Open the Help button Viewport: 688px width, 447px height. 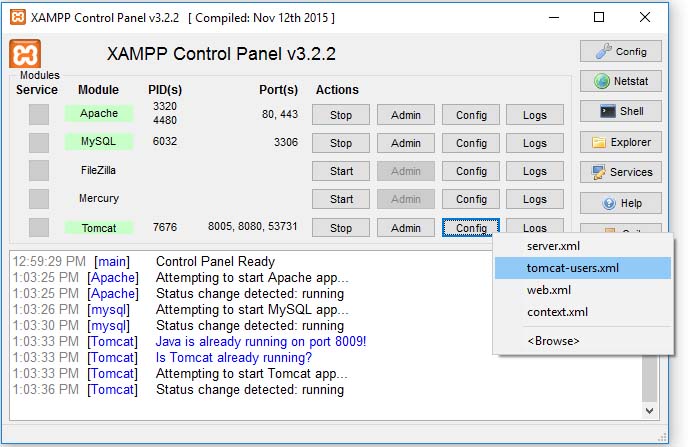[x=620, y=203]
